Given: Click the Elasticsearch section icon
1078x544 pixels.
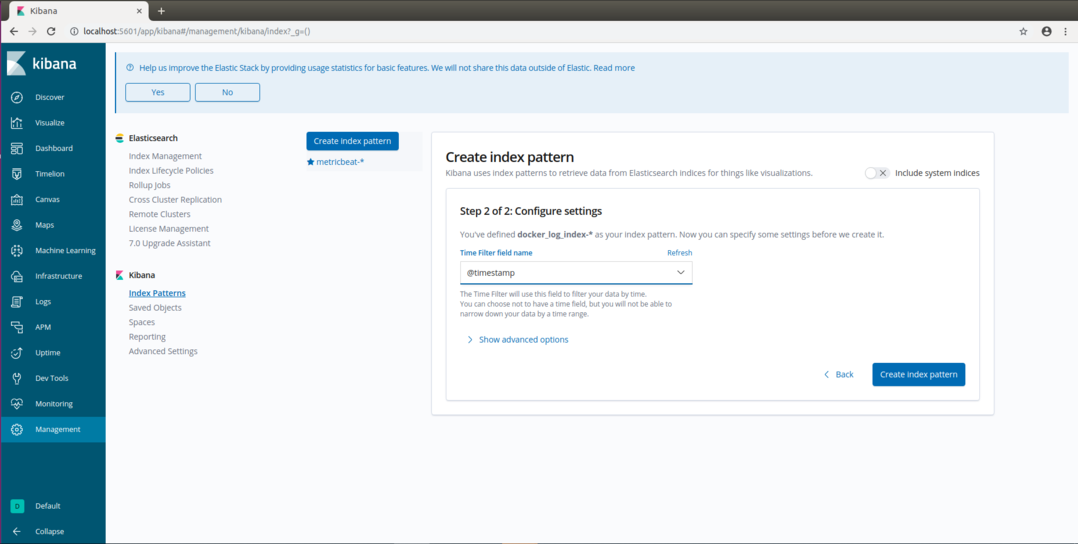Looking at the screenshot, I should click(x=120, y=138).
